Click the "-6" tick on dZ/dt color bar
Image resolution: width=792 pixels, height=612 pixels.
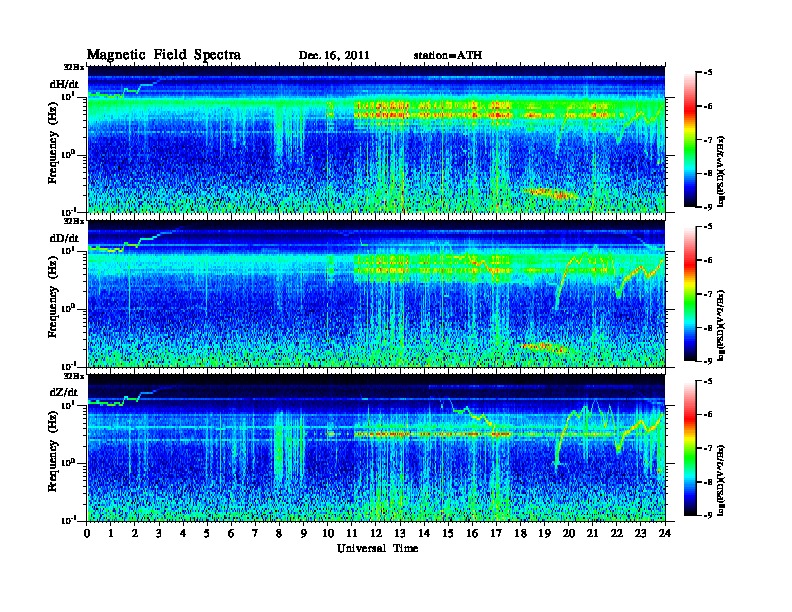tap(708, 414)
